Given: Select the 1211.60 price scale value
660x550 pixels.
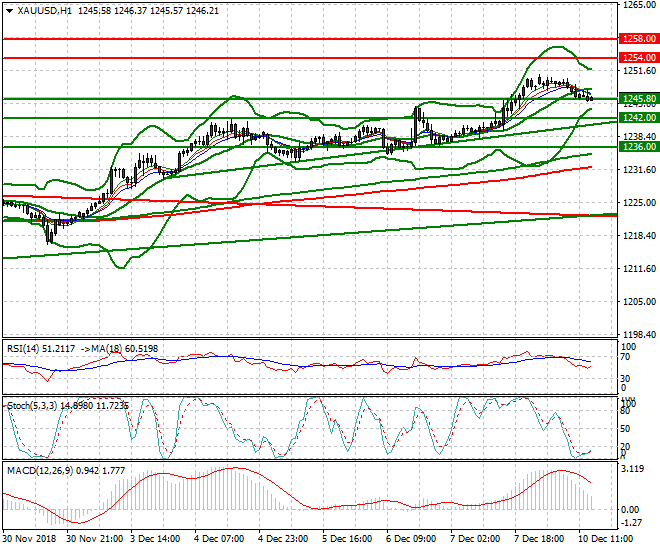Looking at the screenshot, I should [x=639, y=268].
